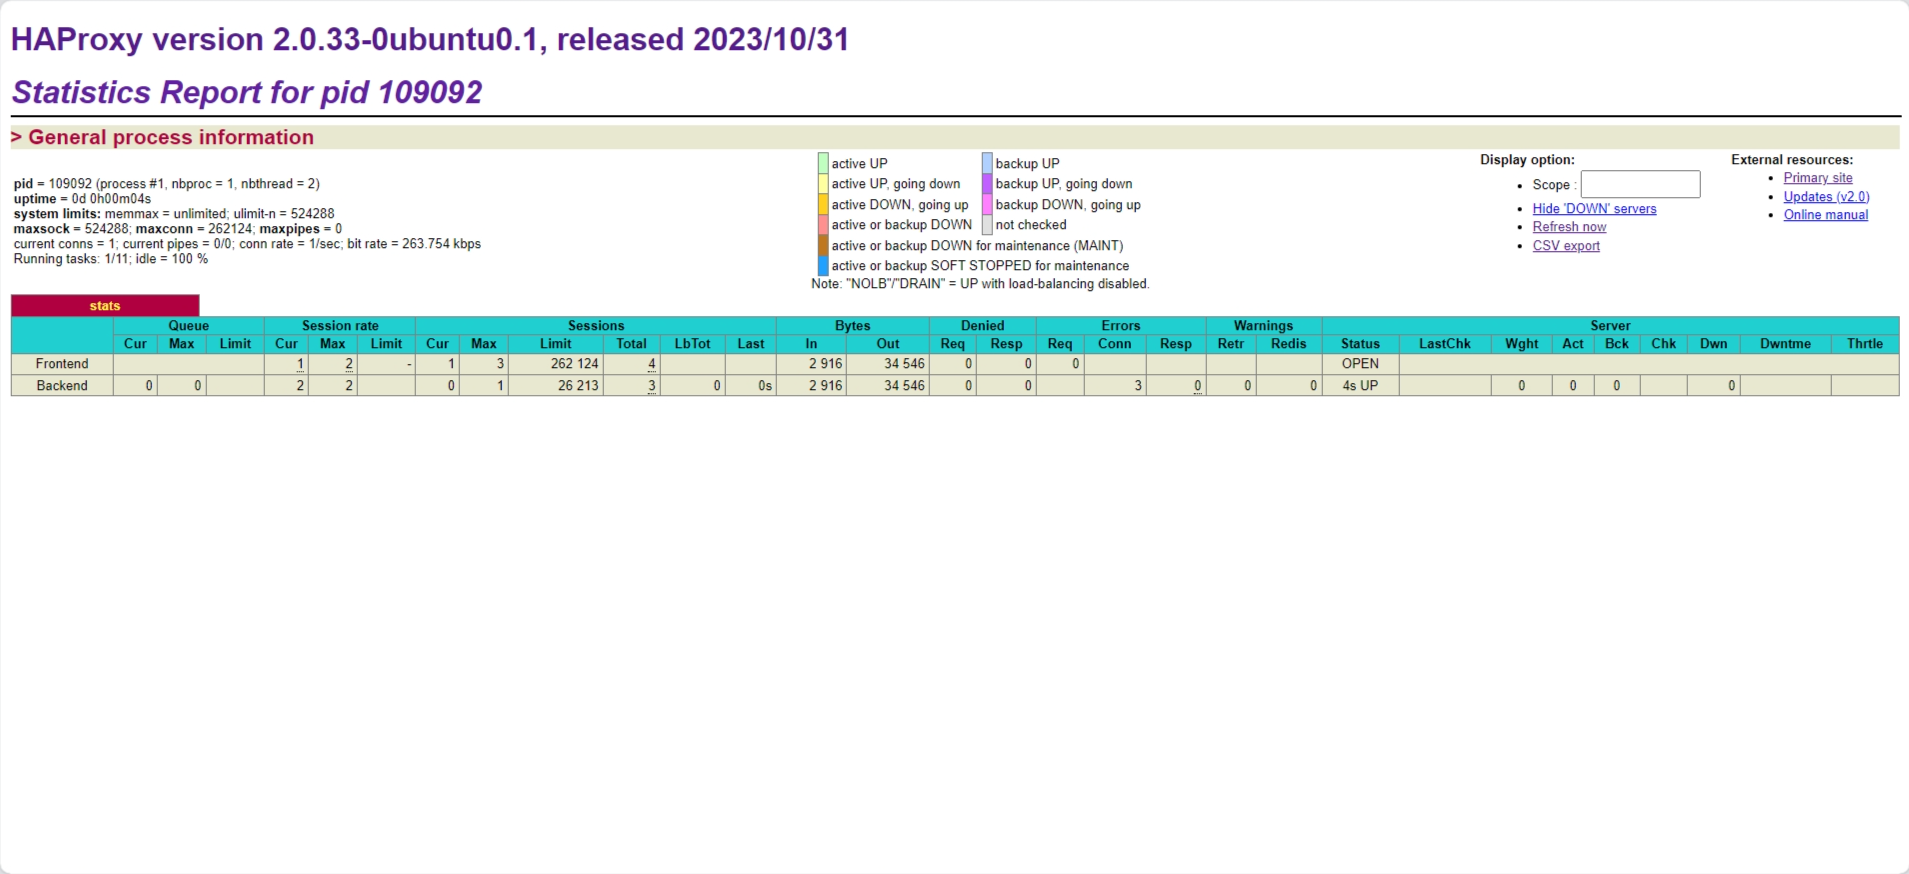
Task: Click the stats proxy header
Action: tap(105, 306)
